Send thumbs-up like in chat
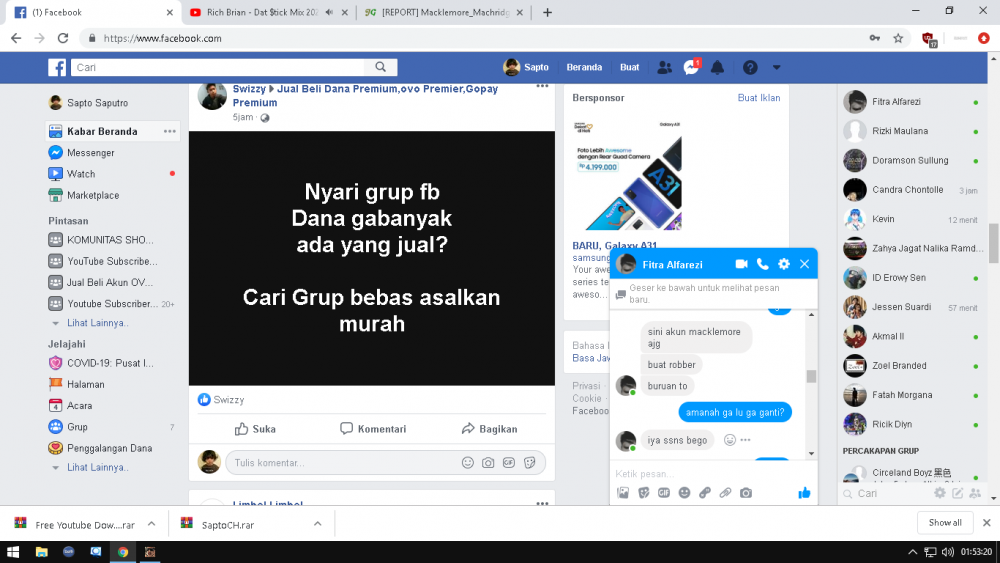 pos(804,493)
